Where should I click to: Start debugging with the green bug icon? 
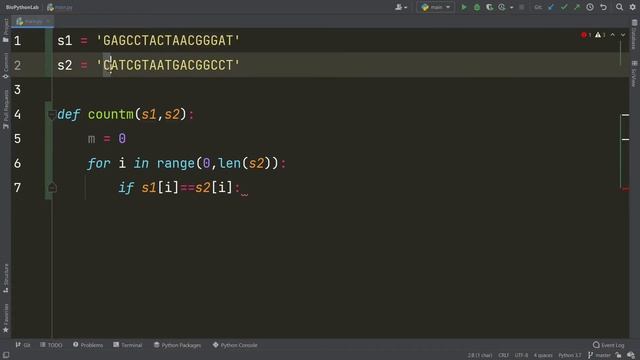click(x=476, y=7)
